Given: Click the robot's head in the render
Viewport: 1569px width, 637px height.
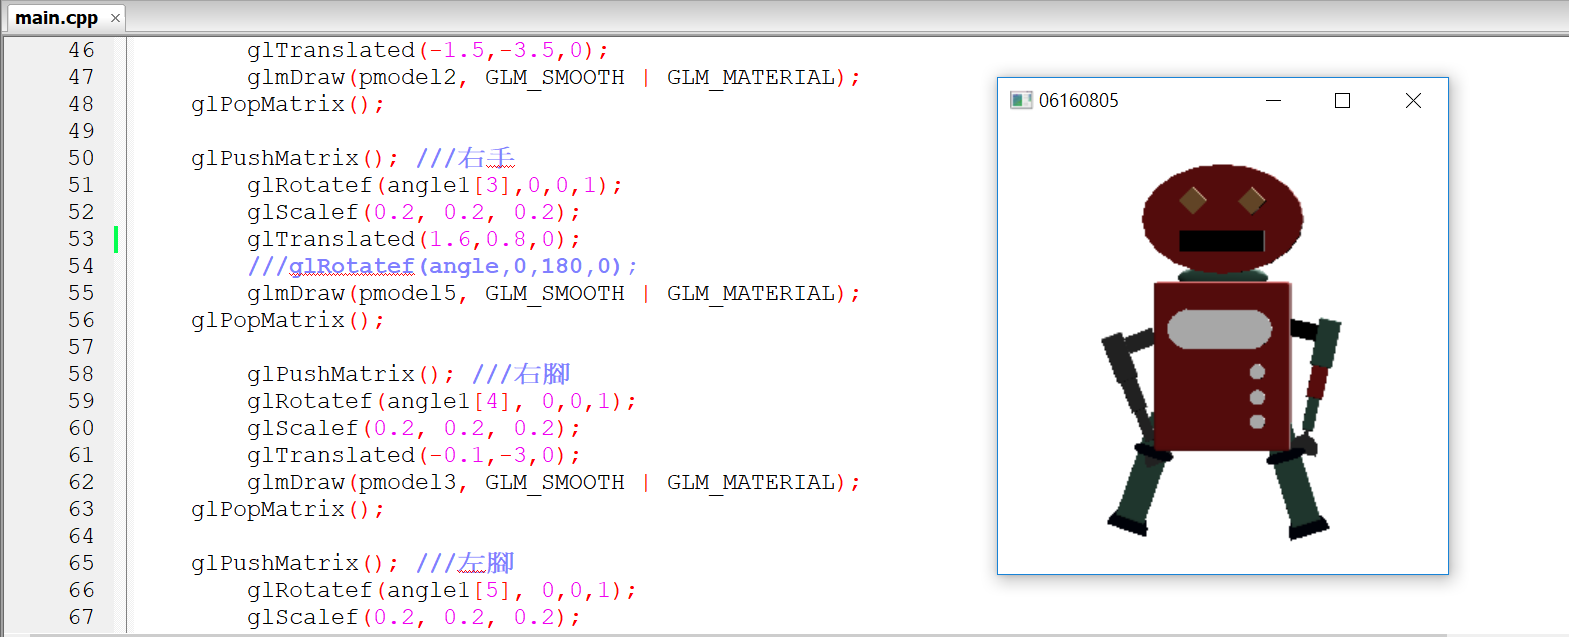Looking at the screenshot, I should coord(1222,218).
